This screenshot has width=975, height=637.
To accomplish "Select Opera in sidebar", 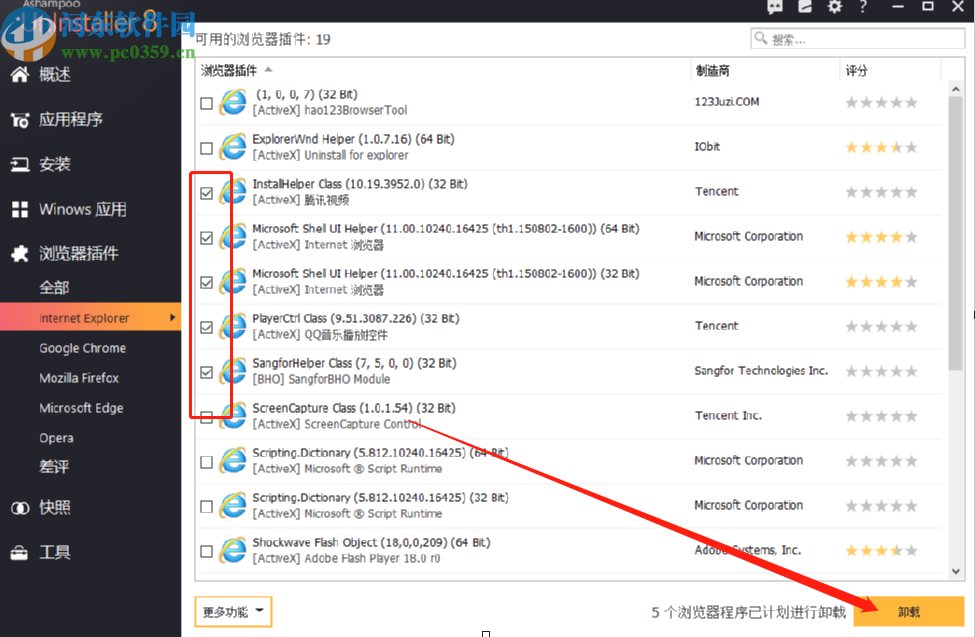I will [x=57, y=438].
